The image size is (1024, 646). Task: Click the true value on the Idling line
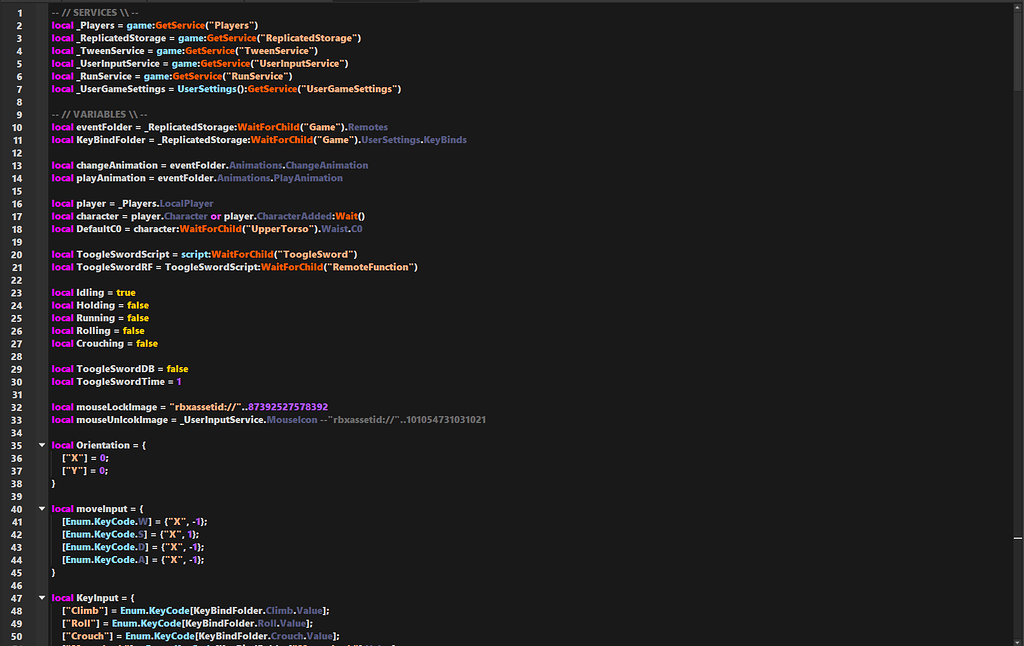point(126,292)
